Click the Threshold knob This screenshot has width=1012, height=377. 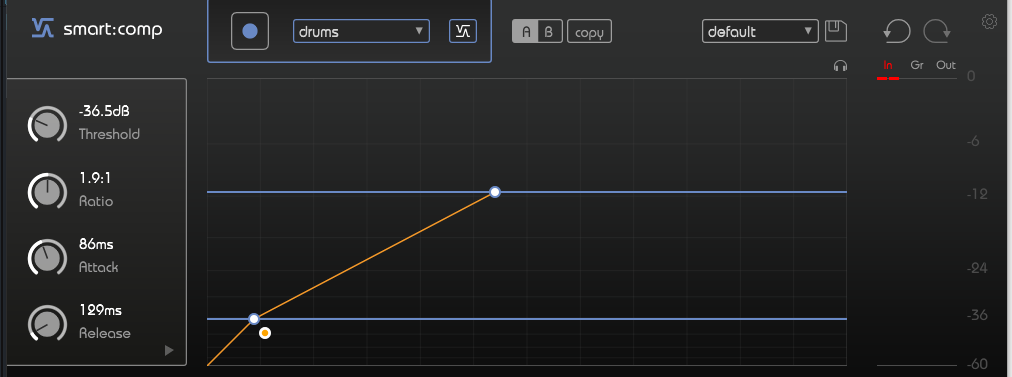pyautogui.click(x=47, y=125)
